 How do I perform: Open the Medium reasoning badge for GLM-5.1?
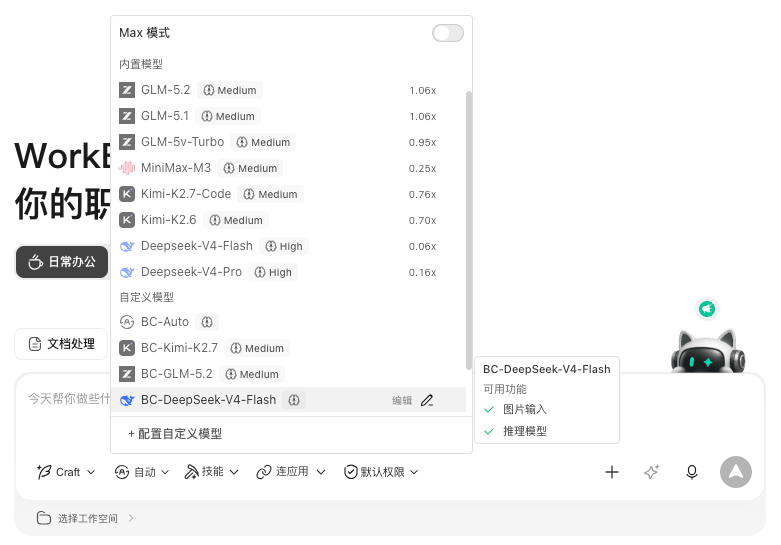click(228, 116)
